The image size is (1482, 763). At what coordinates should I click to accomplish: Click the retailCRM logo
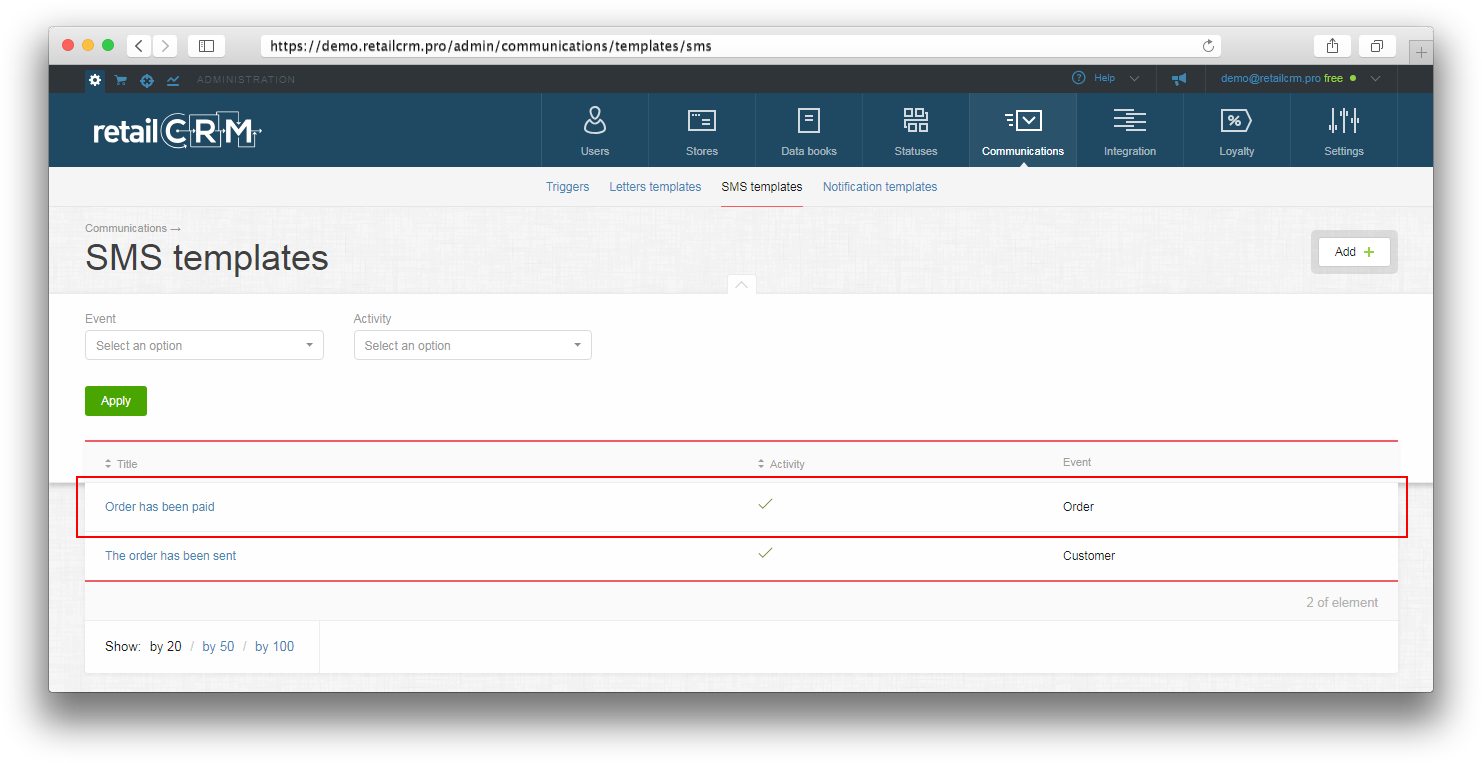pyautogui.click(x=178, y=130)
